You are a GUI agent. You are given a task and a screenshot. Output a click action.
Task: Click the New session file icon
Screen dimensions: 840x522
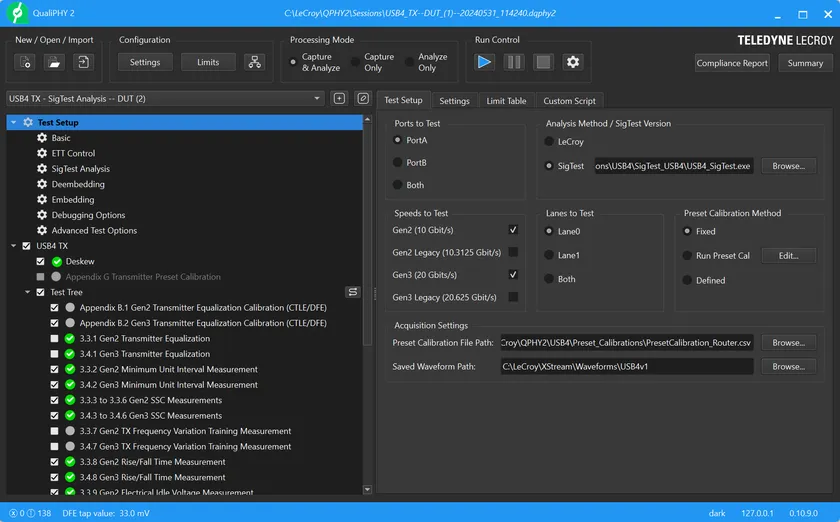tap(25, 62)
